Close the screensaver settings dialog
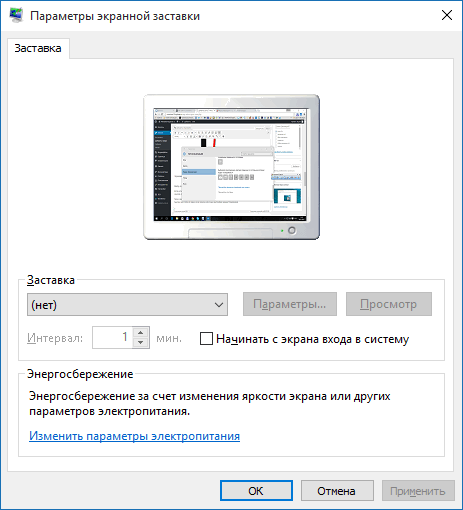463x510 pixels. [x=447, y=15]
